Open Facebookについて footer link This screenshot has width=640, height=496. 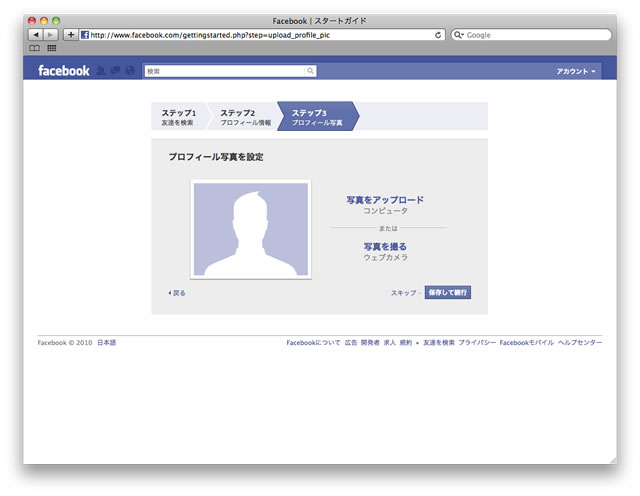pos(313,343)
